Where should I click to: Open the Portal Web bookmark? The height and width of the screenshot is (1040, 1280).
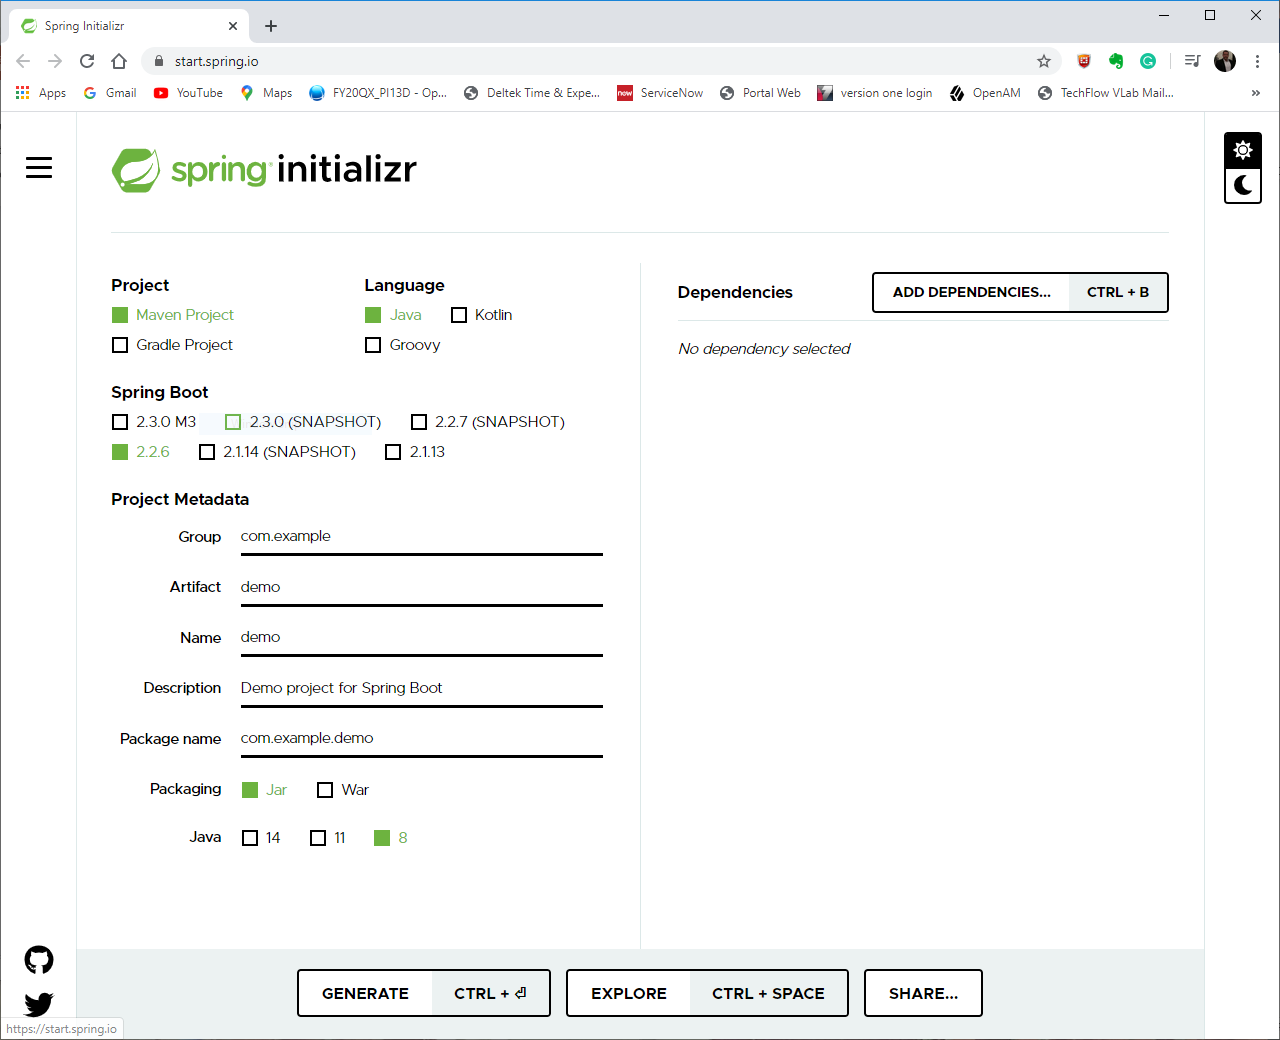pyautogui.click(x=760, y=93)
